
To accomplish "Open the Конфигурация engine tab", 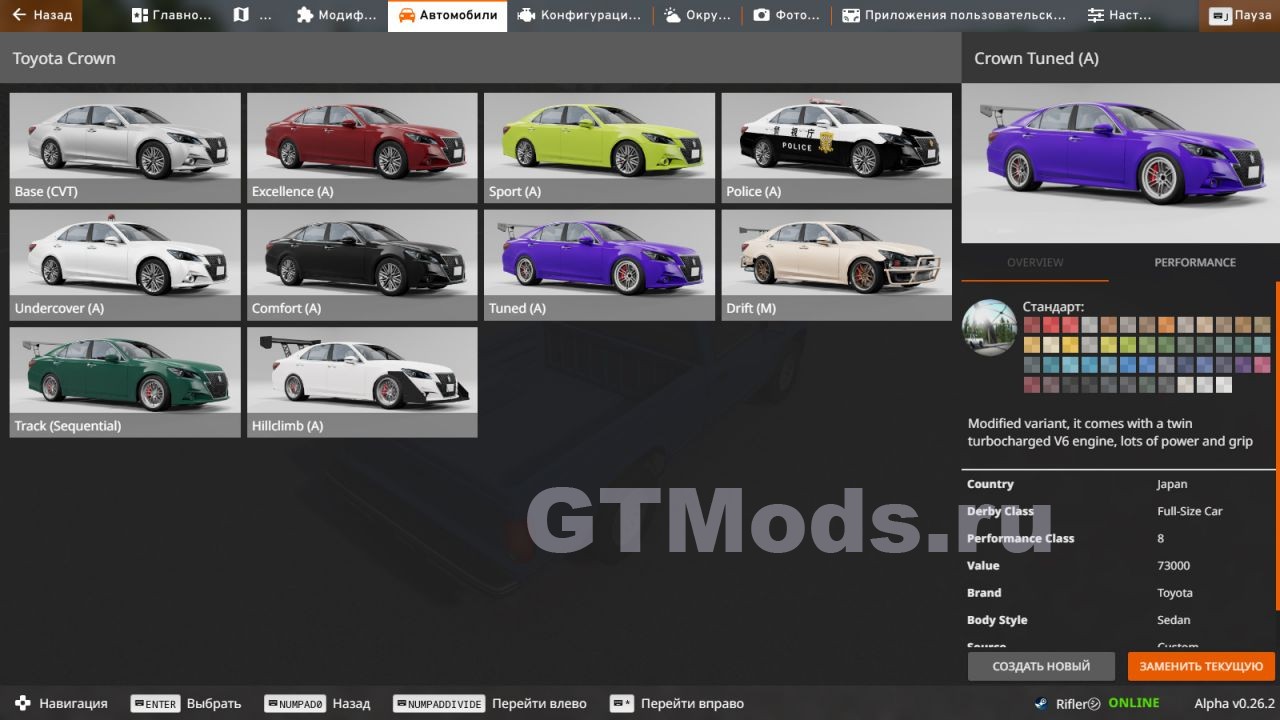I will point(580,15).
